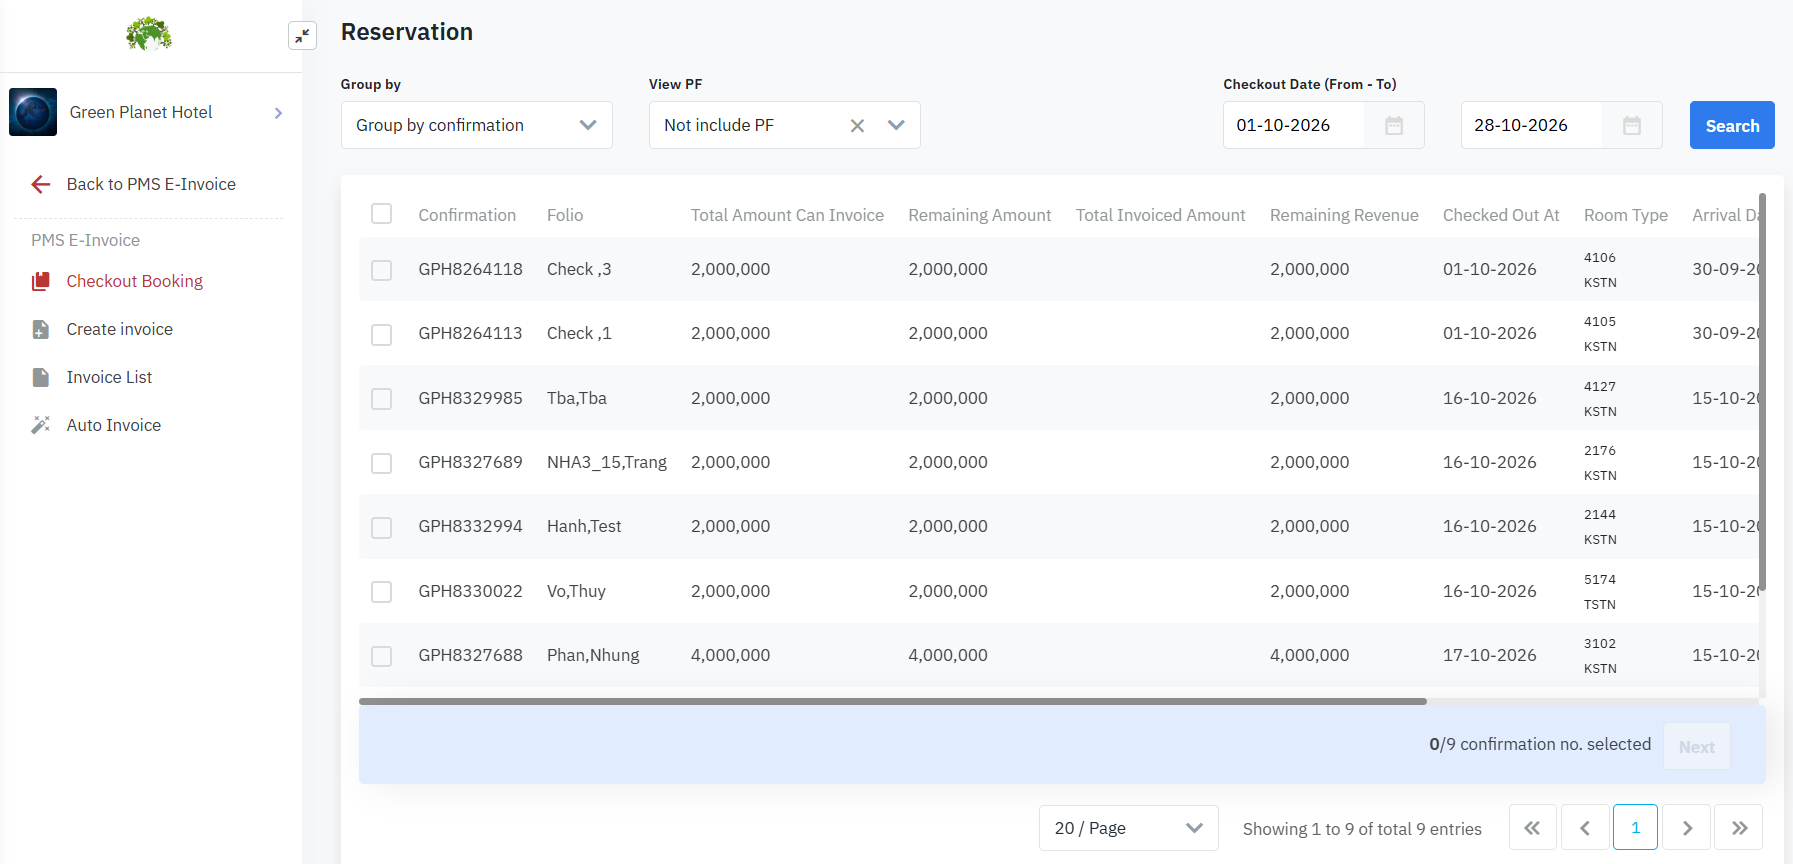Go to Invoice List in the sidebar
The width and height of the screenshot is (1793, 864).
click(x=110, y=377)
